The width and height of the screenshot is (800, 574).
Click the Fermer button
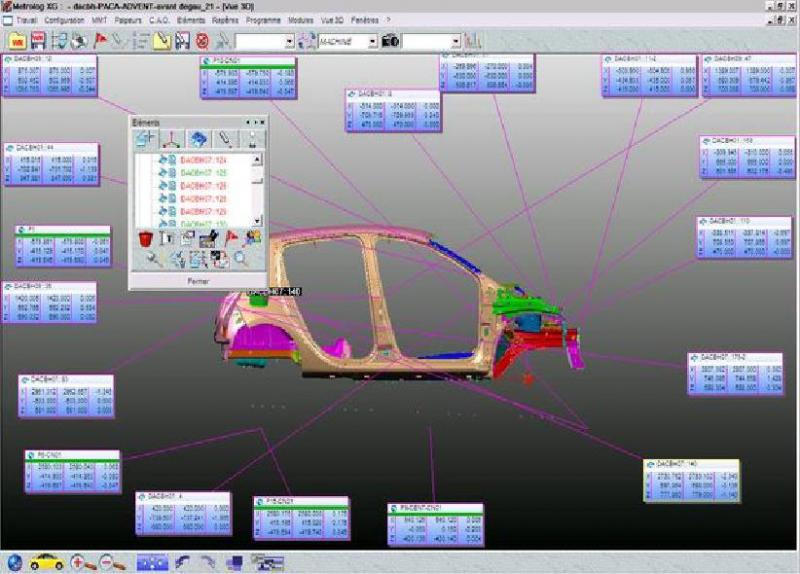[198, 282]
